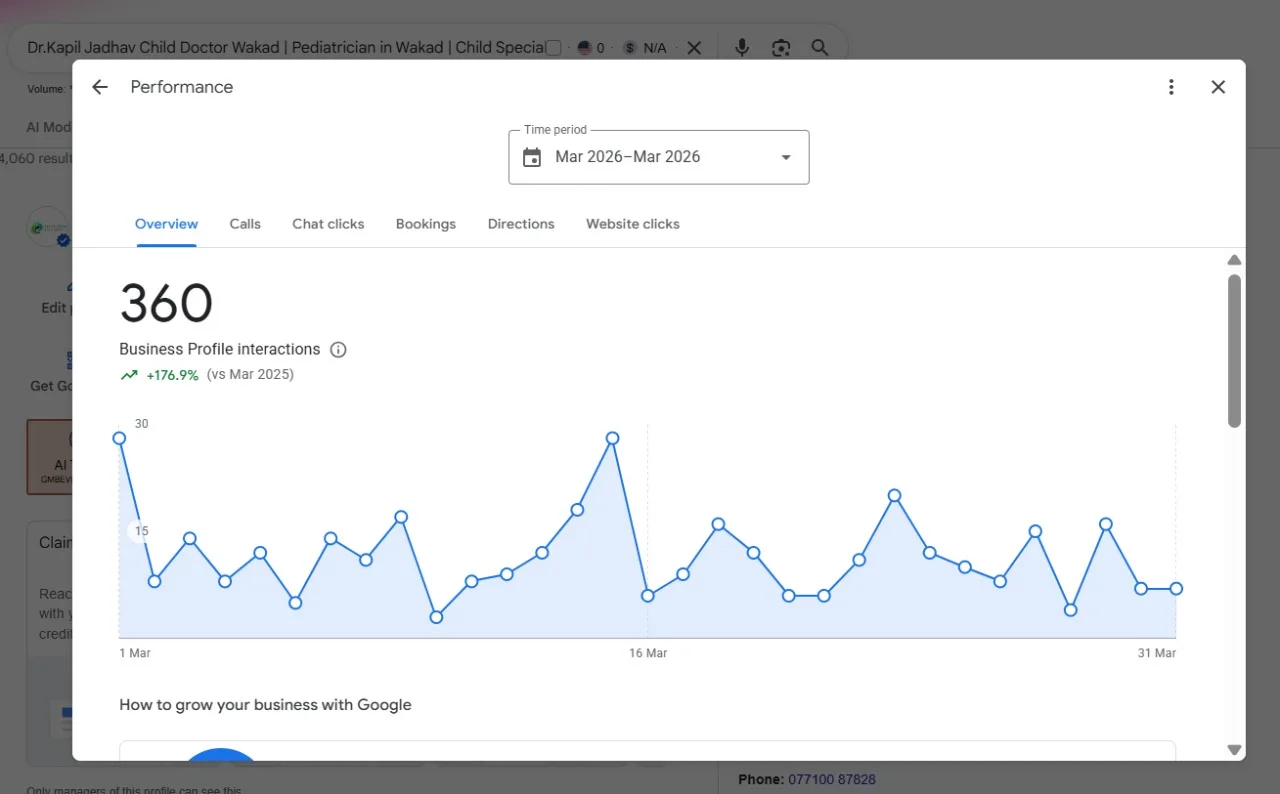
Task: Click the magnifier search icon
Action: 820,47
